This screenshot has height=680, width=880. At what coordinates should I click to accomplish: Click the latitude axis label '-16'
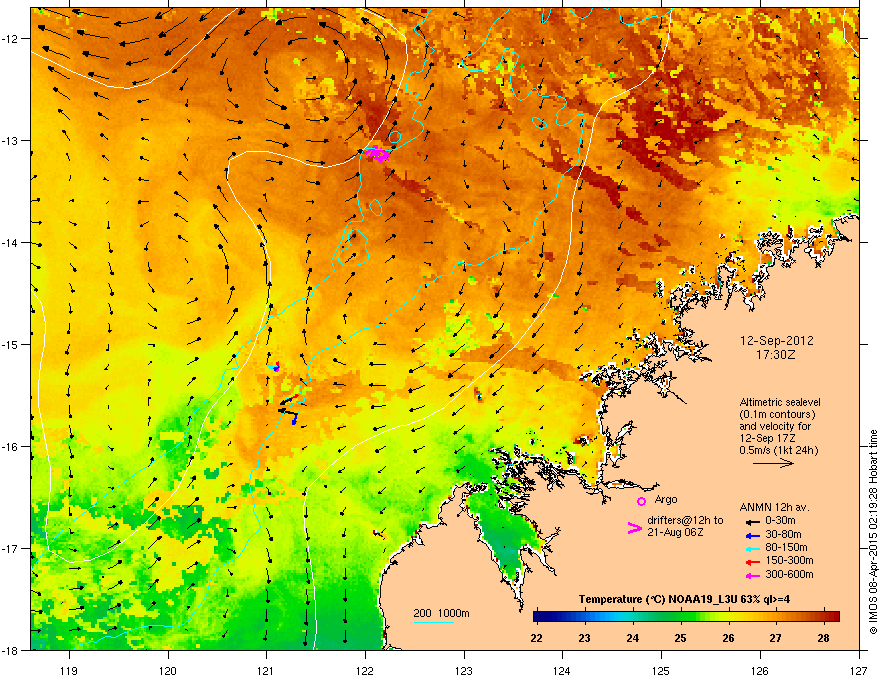pyautogui.click(x=10, y=447)
